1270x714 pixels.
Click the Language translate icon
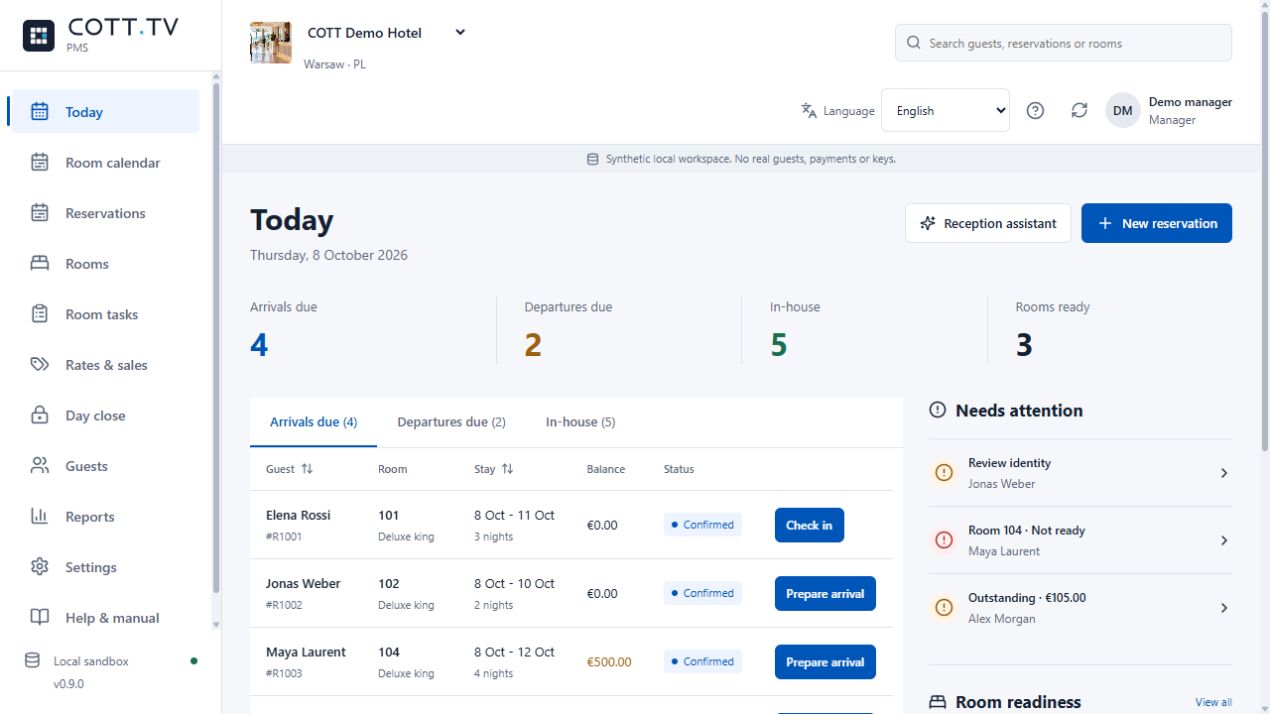809,111
